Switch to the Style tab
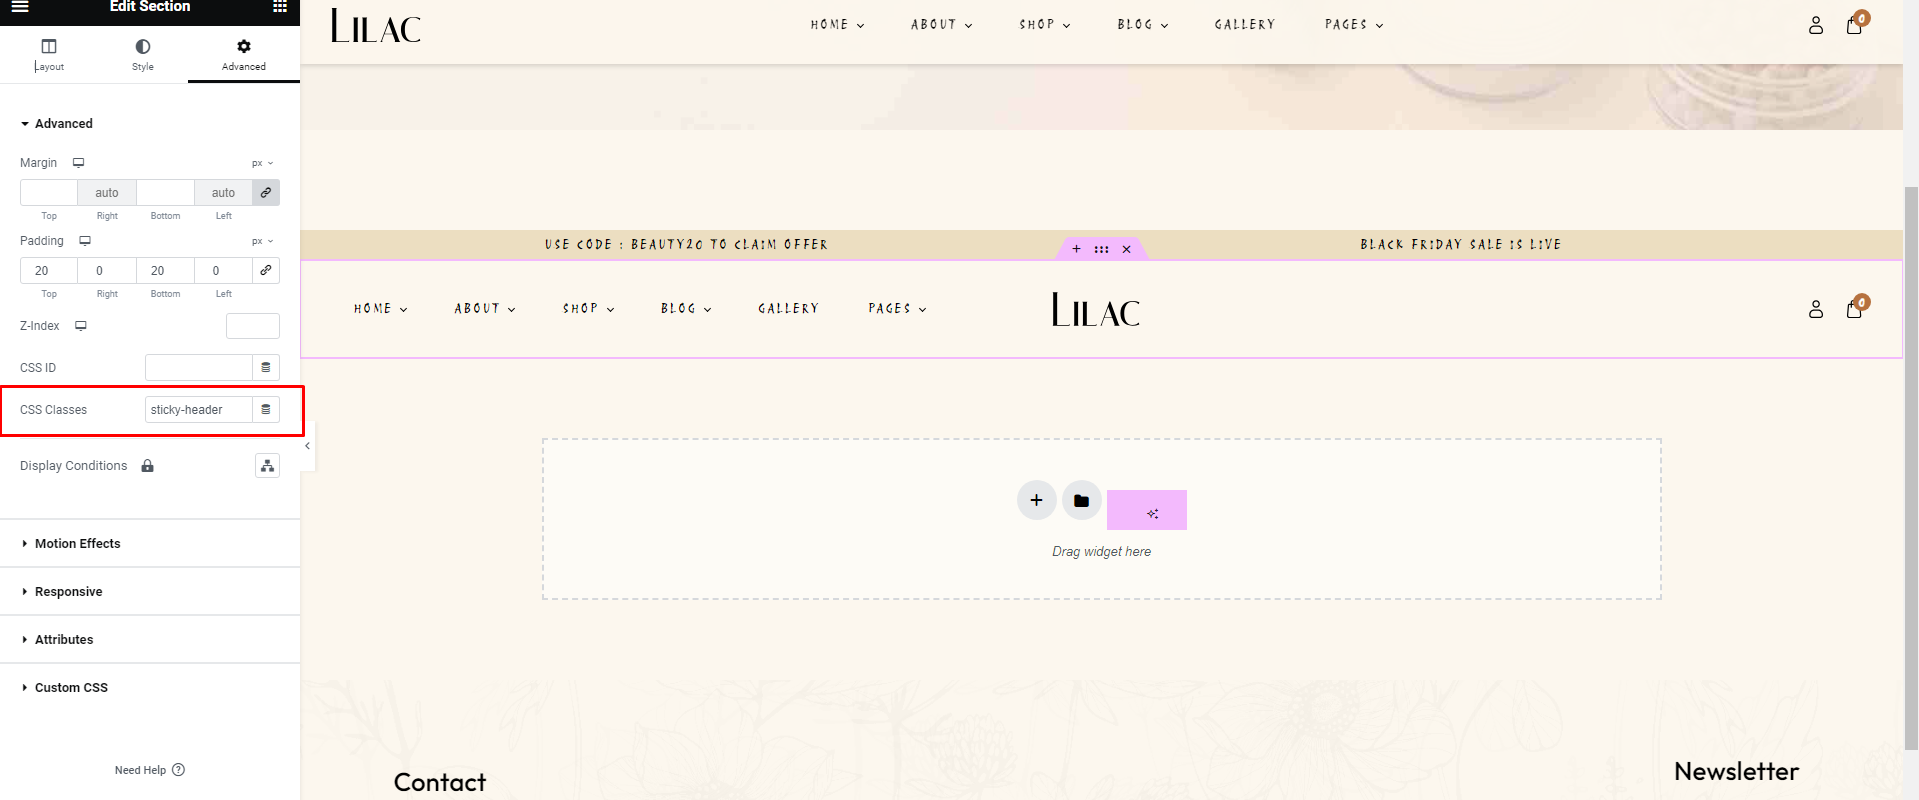Viewport: 1919px width, 800px height. click(143, 55)
